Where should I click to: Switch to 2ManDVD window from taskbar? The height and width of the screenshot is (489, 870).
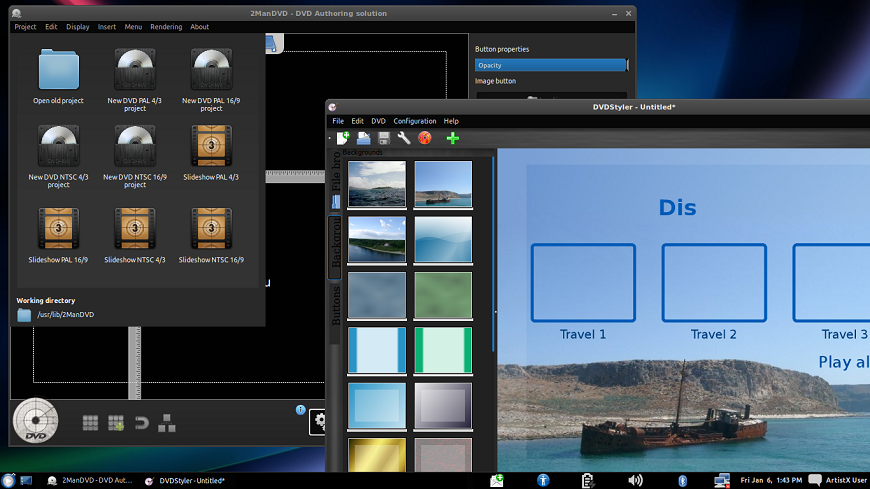pos(90,481)
